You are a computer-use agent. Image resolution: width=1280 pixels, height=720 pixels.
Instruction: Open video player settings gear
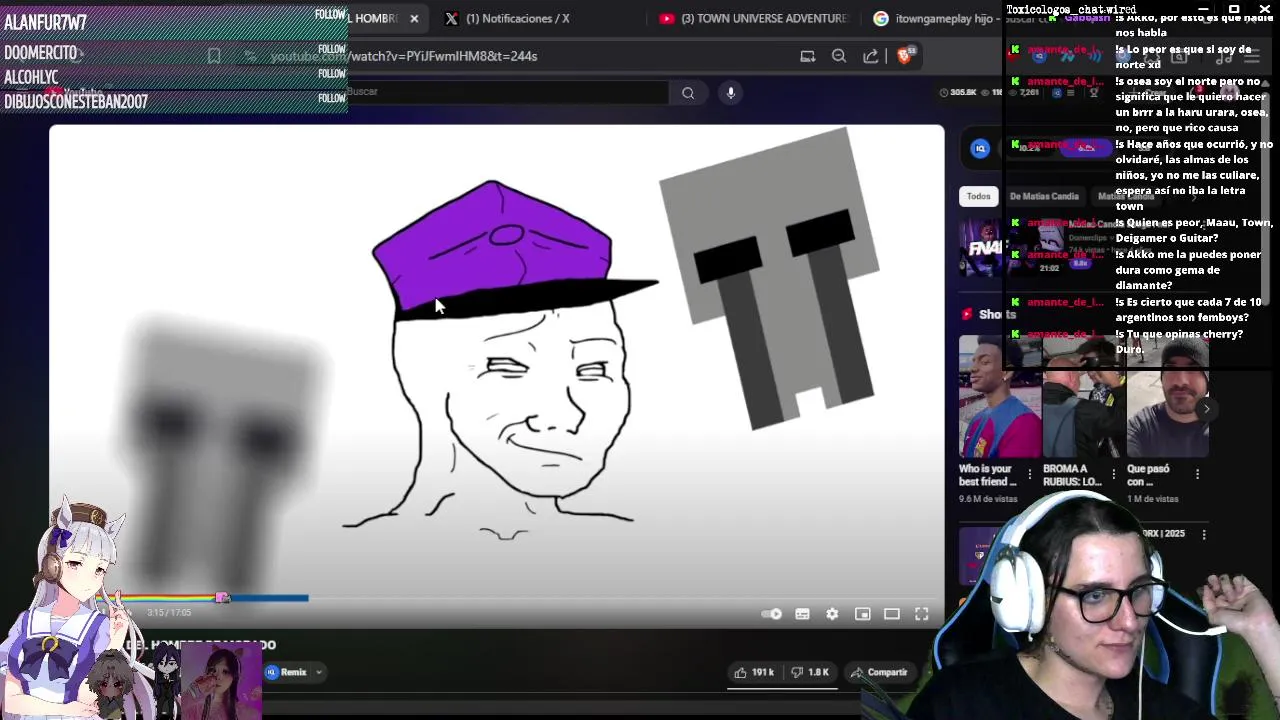click(832, 614)
